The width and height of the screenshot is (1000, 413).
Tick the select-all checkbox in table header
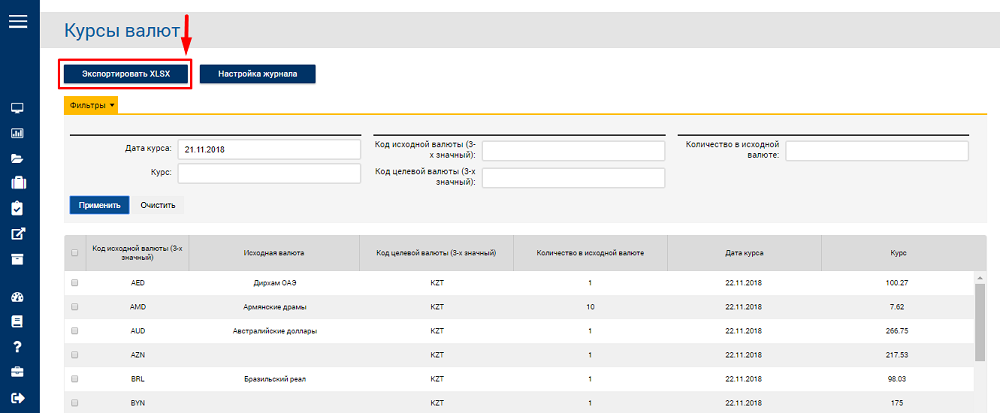click(x=75, y=253)
